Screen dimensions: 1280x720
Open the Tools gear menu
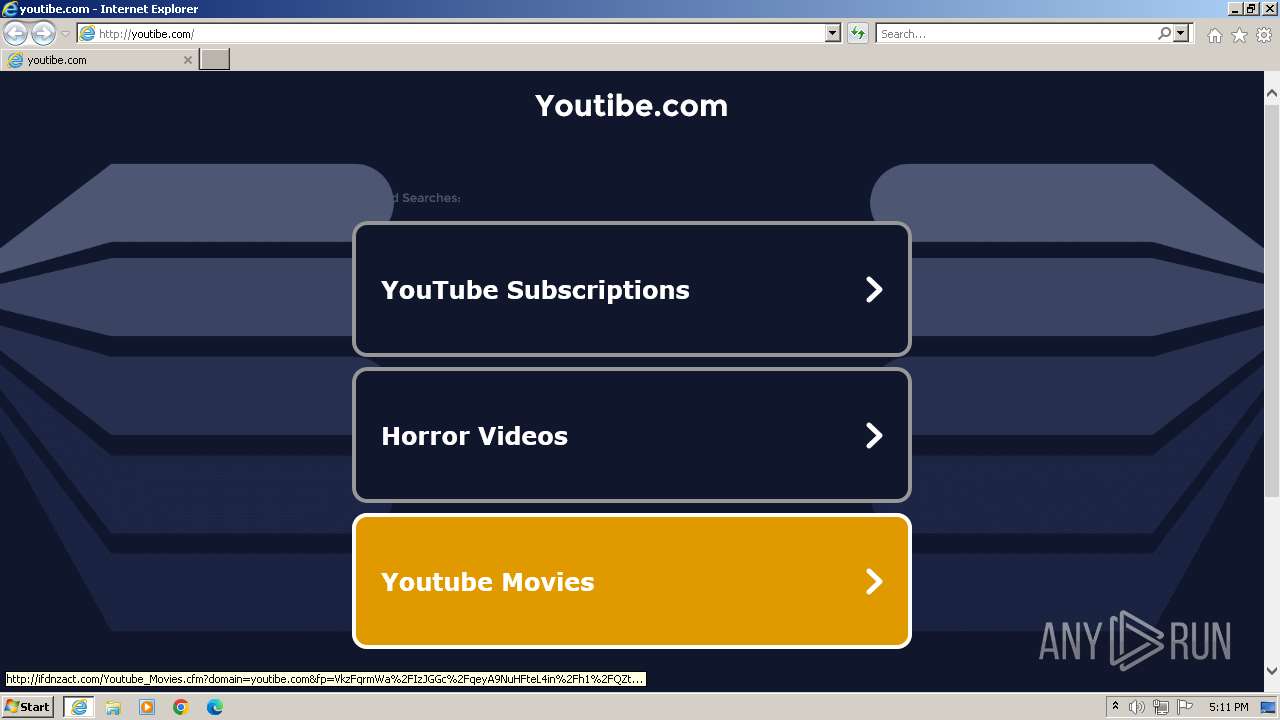1264,35
